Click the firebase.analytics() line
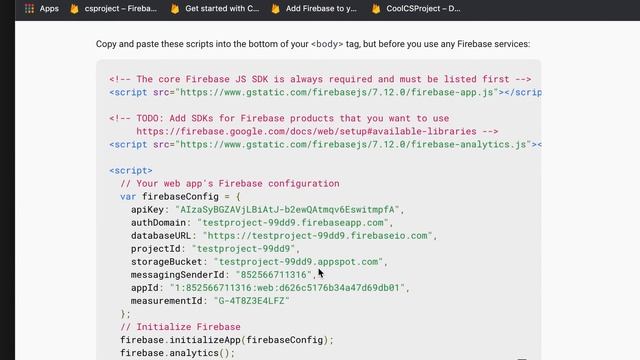 coord(178,353)
